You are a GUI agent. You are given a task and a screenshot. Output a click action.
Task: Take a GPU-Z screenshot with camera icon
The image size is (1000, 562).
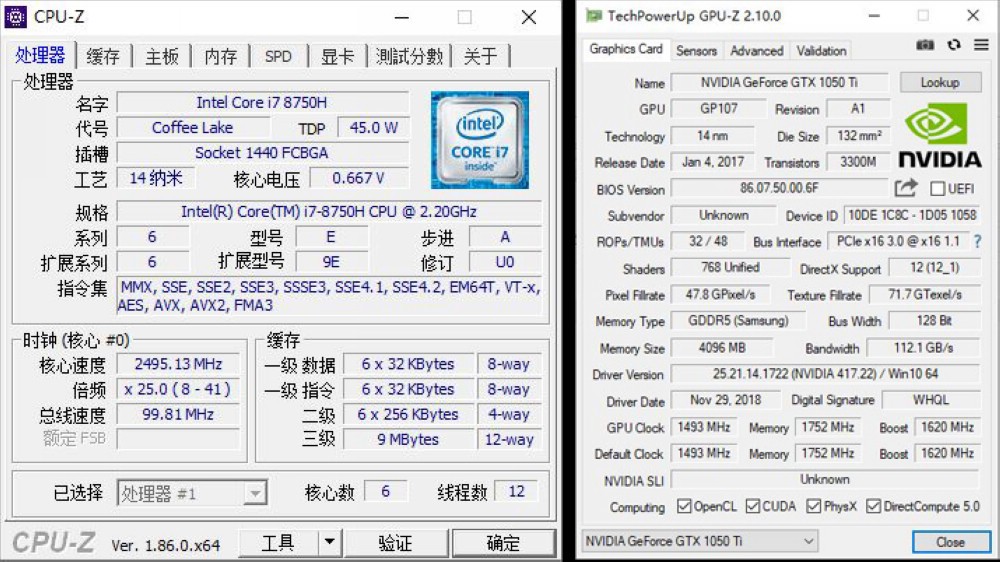[x=926, y=45]
